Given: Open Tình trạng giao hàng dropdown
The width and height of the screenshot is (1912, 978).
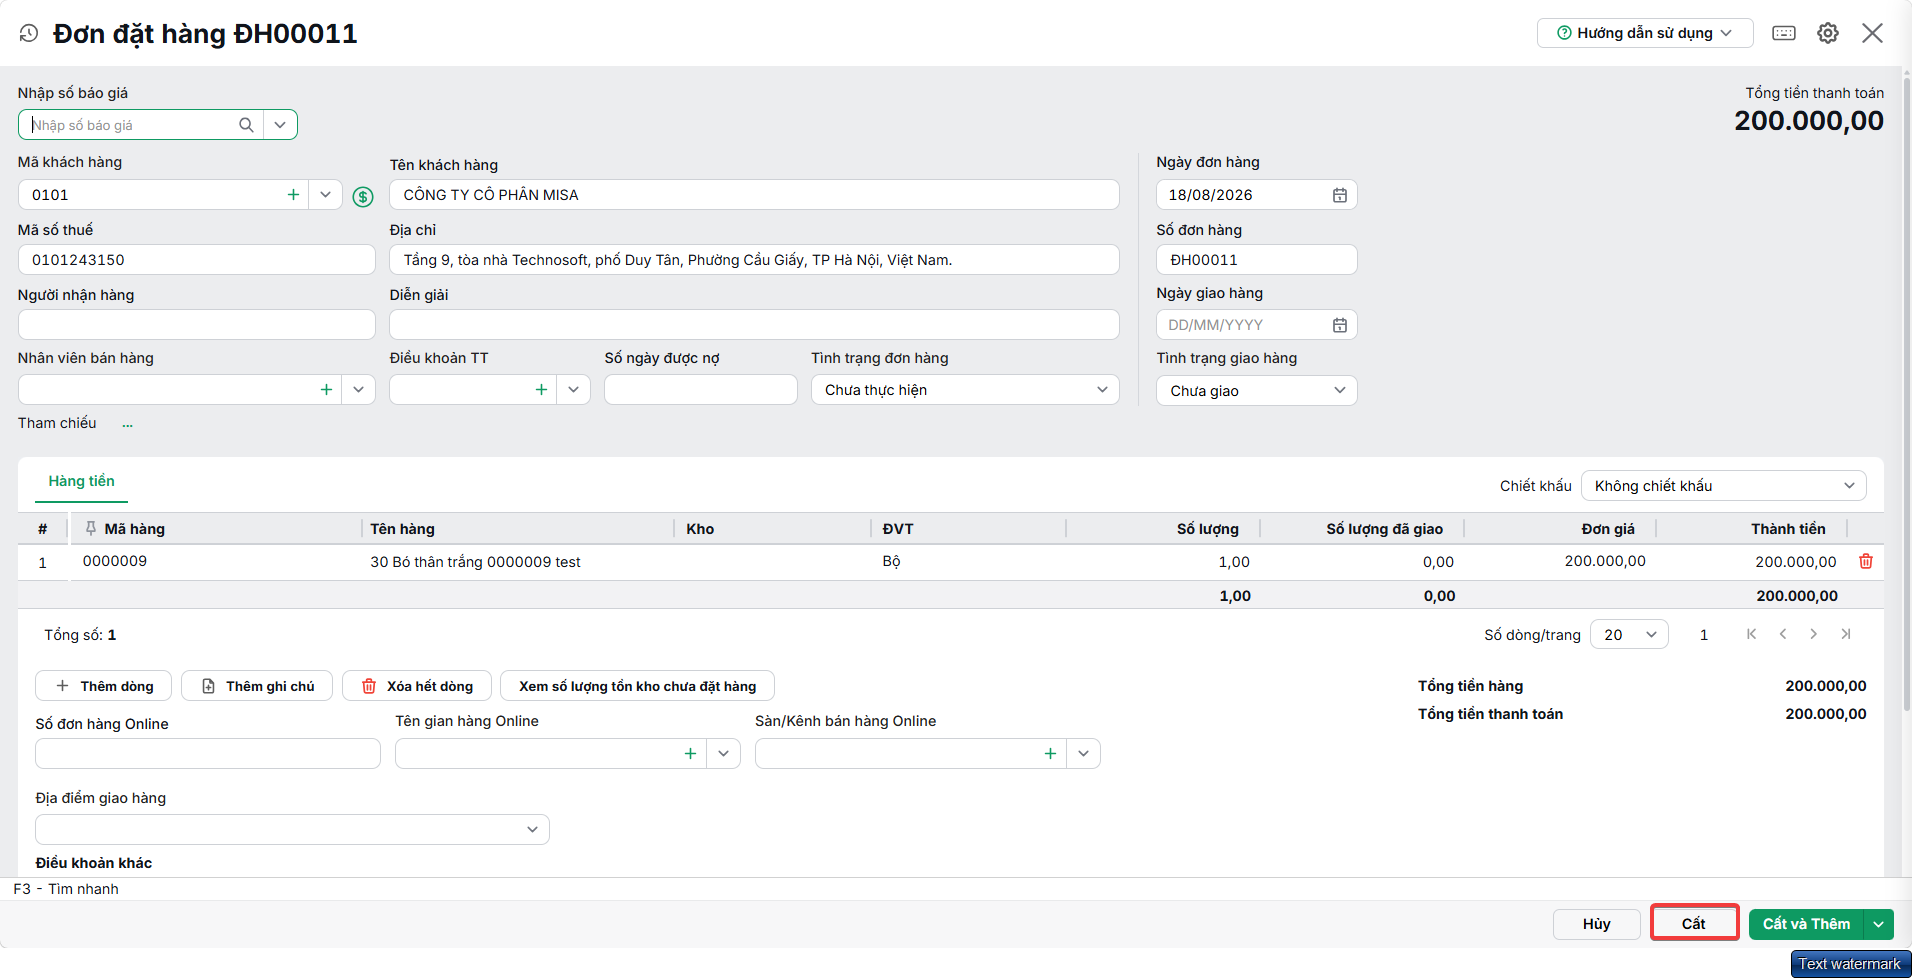Looking at the screenshot, I should pyautogui.click(x=1257, y=391).
